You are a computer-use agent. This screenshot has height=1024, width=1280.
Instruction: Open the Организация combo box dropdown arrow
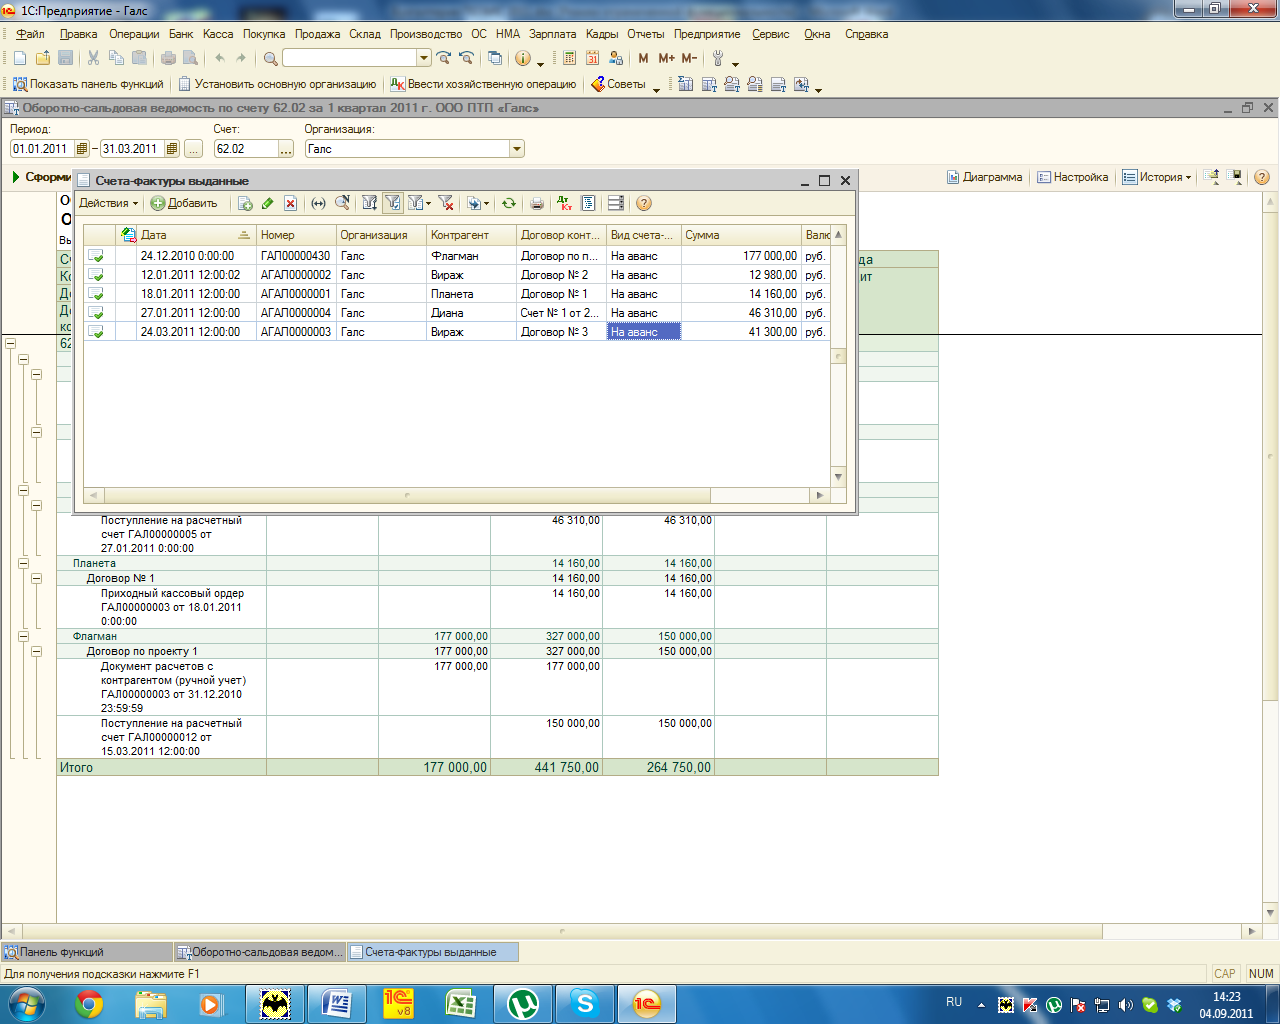tap(517, 149)
